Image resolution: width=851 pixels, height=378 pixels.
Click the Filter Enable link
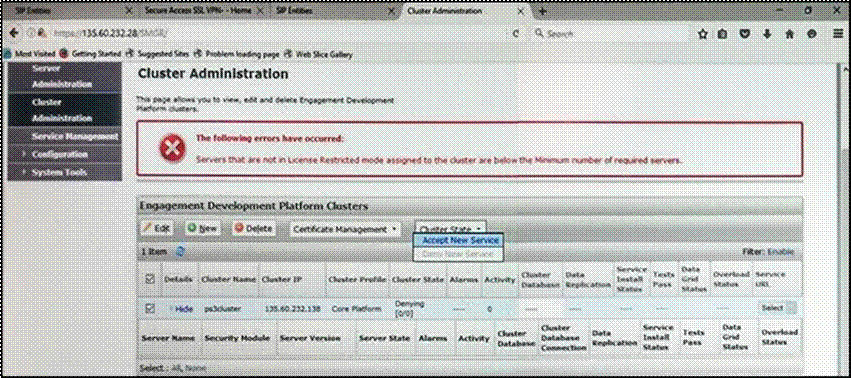click(780, 252)
